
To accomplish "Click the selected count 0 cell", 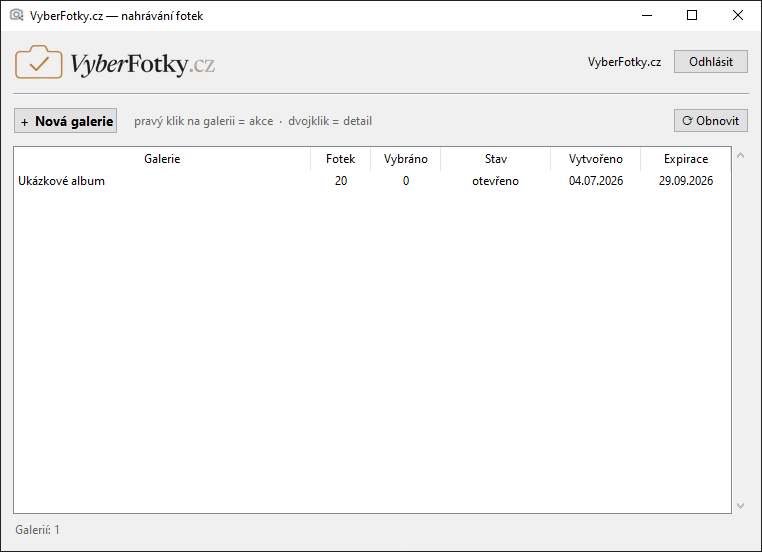I will point(406,181).
